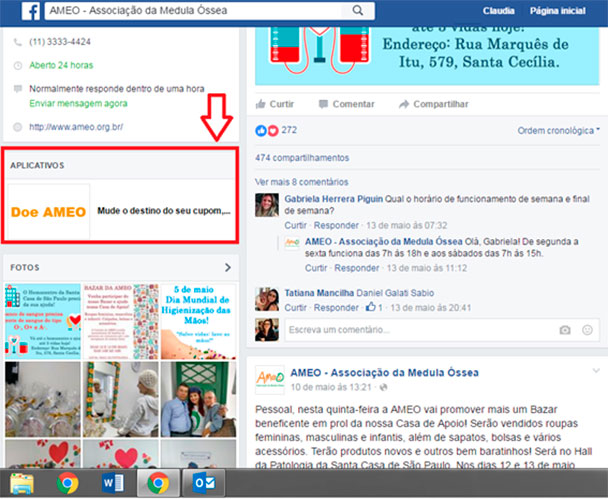This screenshot has width=608, height=499.
Task: Click Curtir under Gabriela's comment
Action: [x=295, y=225]
